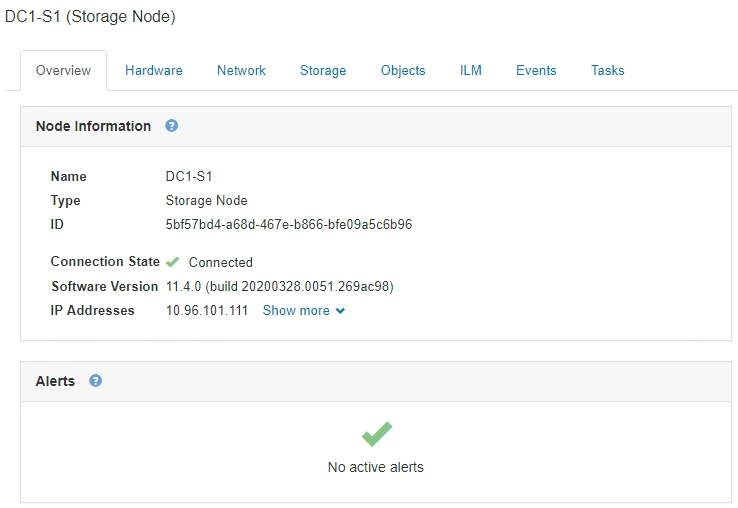Click the Alerts help icon
The height and width of the screenshot is (508, 738).
click(96, 381)
